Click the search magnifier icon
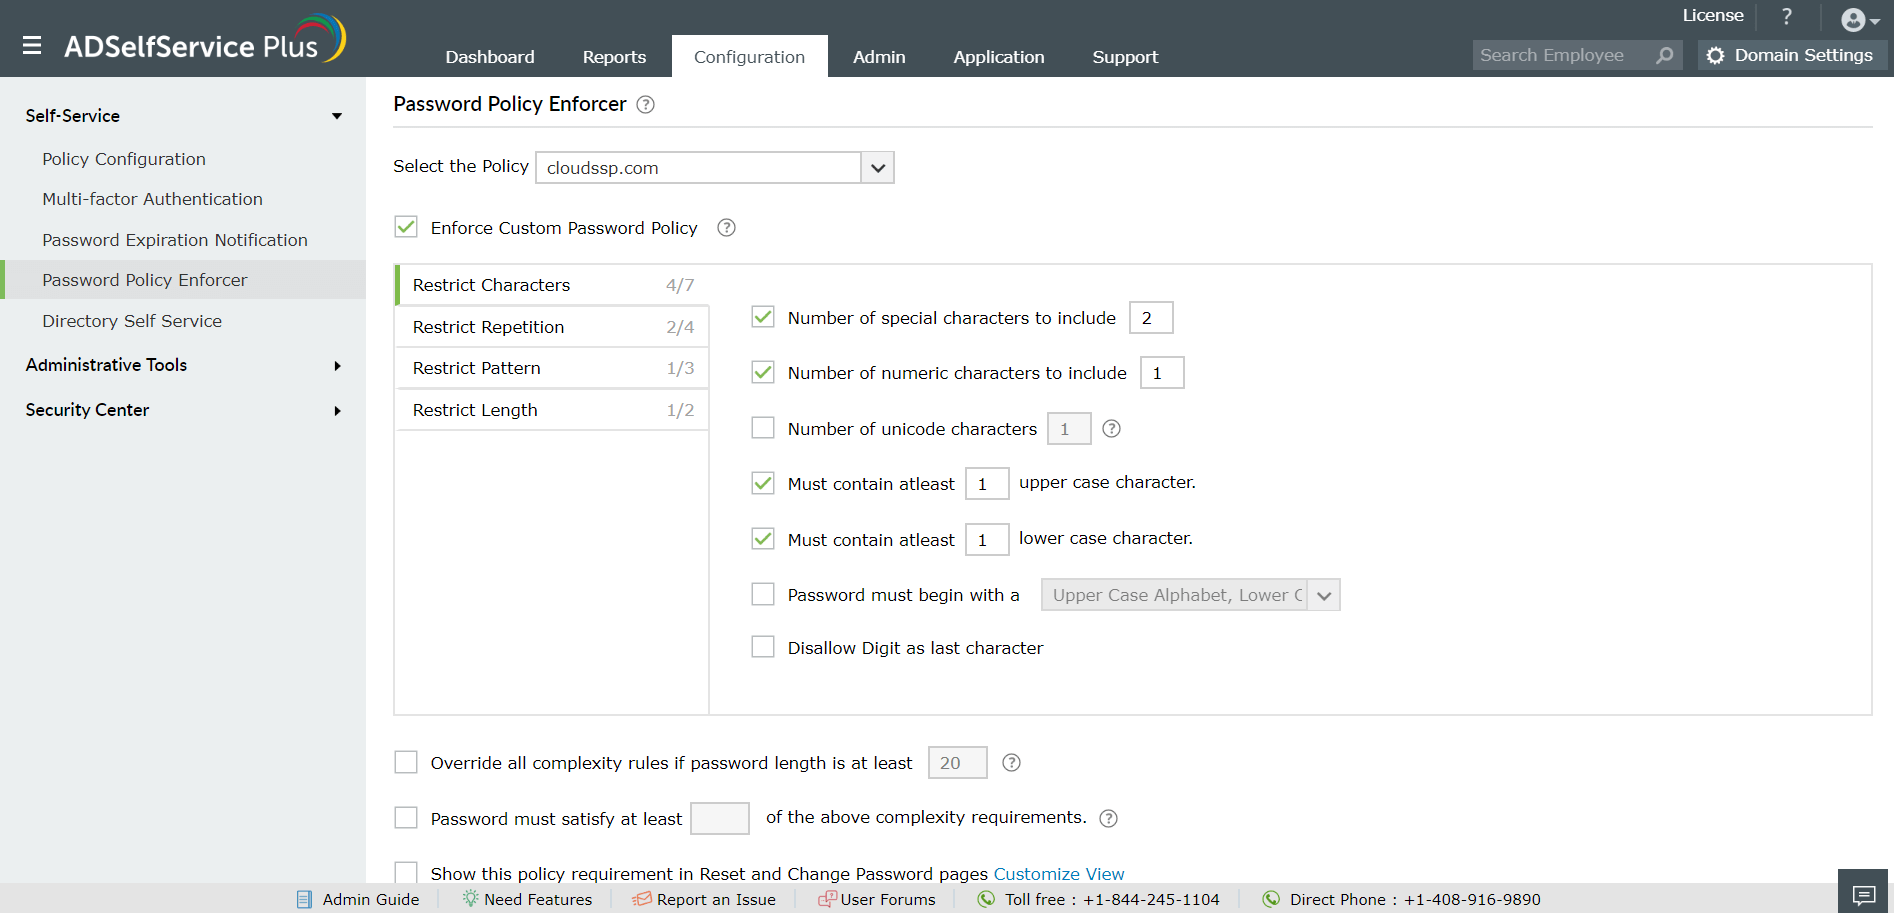The image size is (1894, 913). [1664, 55]
